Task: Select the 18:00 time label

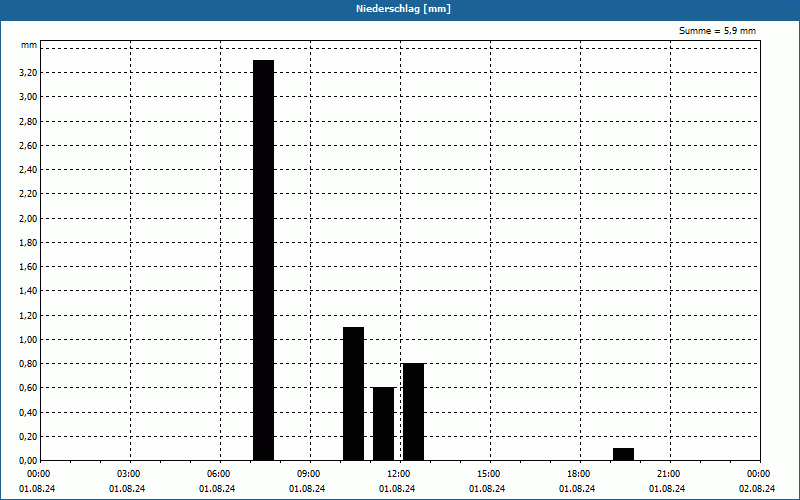Action: click(579, 474)
